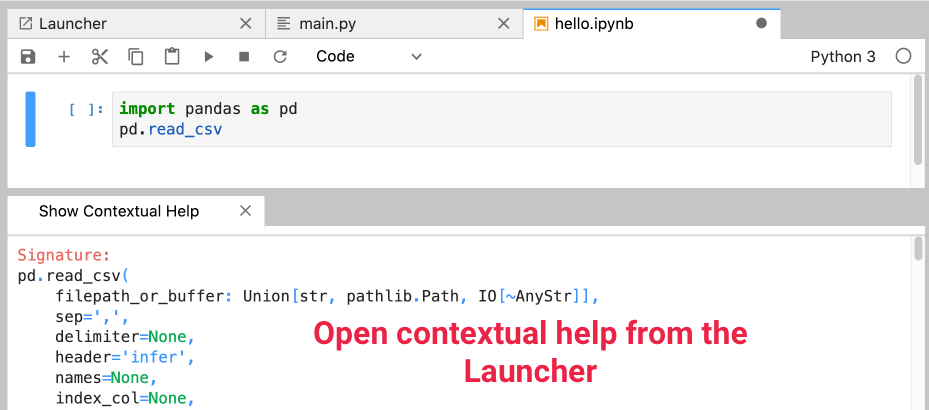Close the Show Contextual Help tab
The height and width of the screenshot is (410, 929).
(x=245, y=211)
